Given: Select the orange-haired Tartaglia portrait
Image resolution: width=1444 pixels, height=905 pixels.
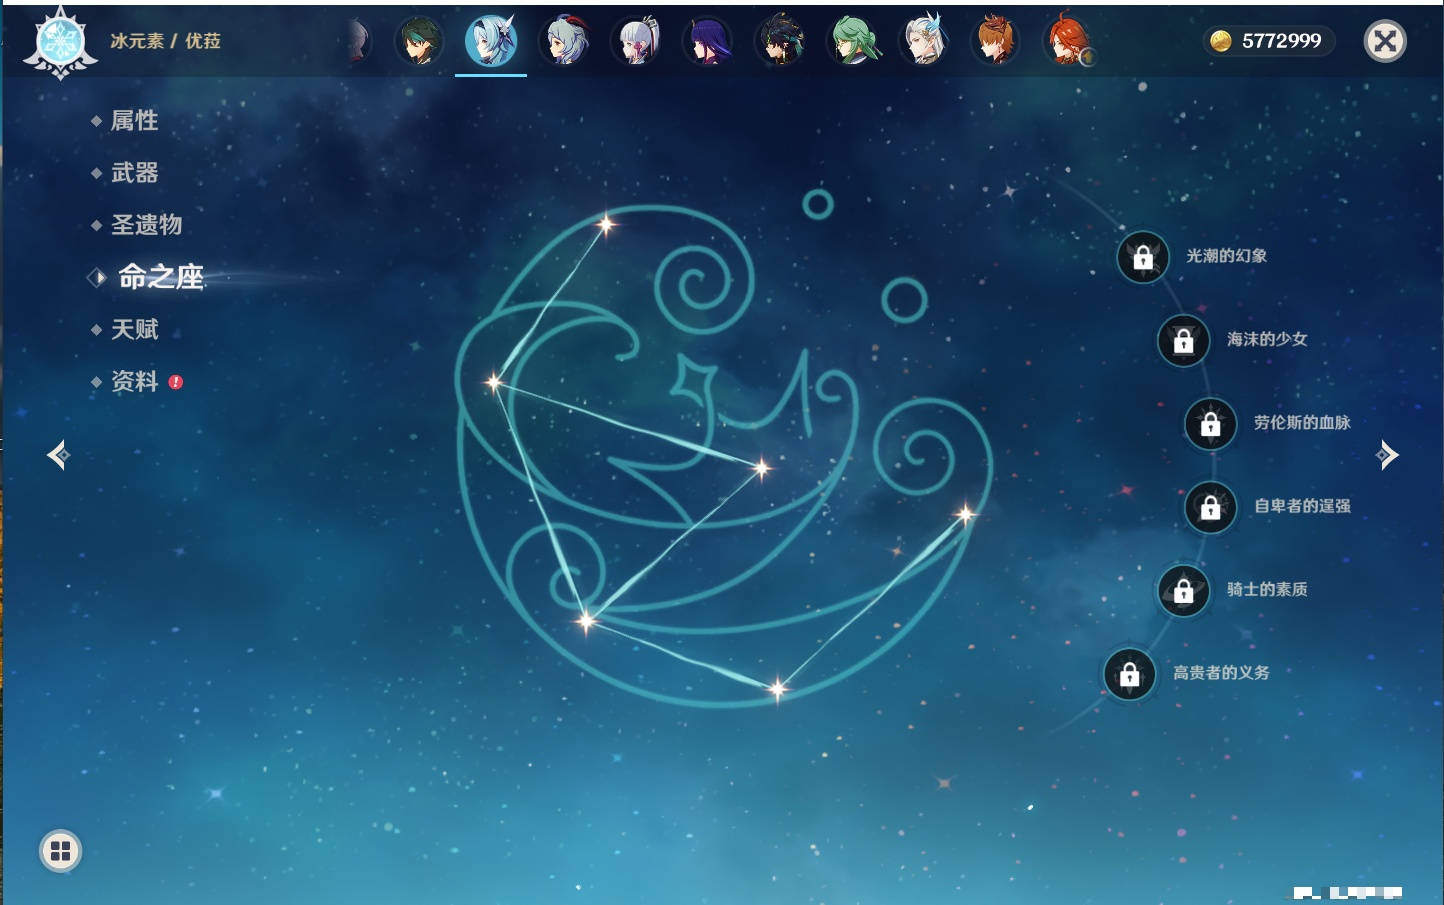Looking at the screenshot, I should pyautogui.click(x=995, y=42).
